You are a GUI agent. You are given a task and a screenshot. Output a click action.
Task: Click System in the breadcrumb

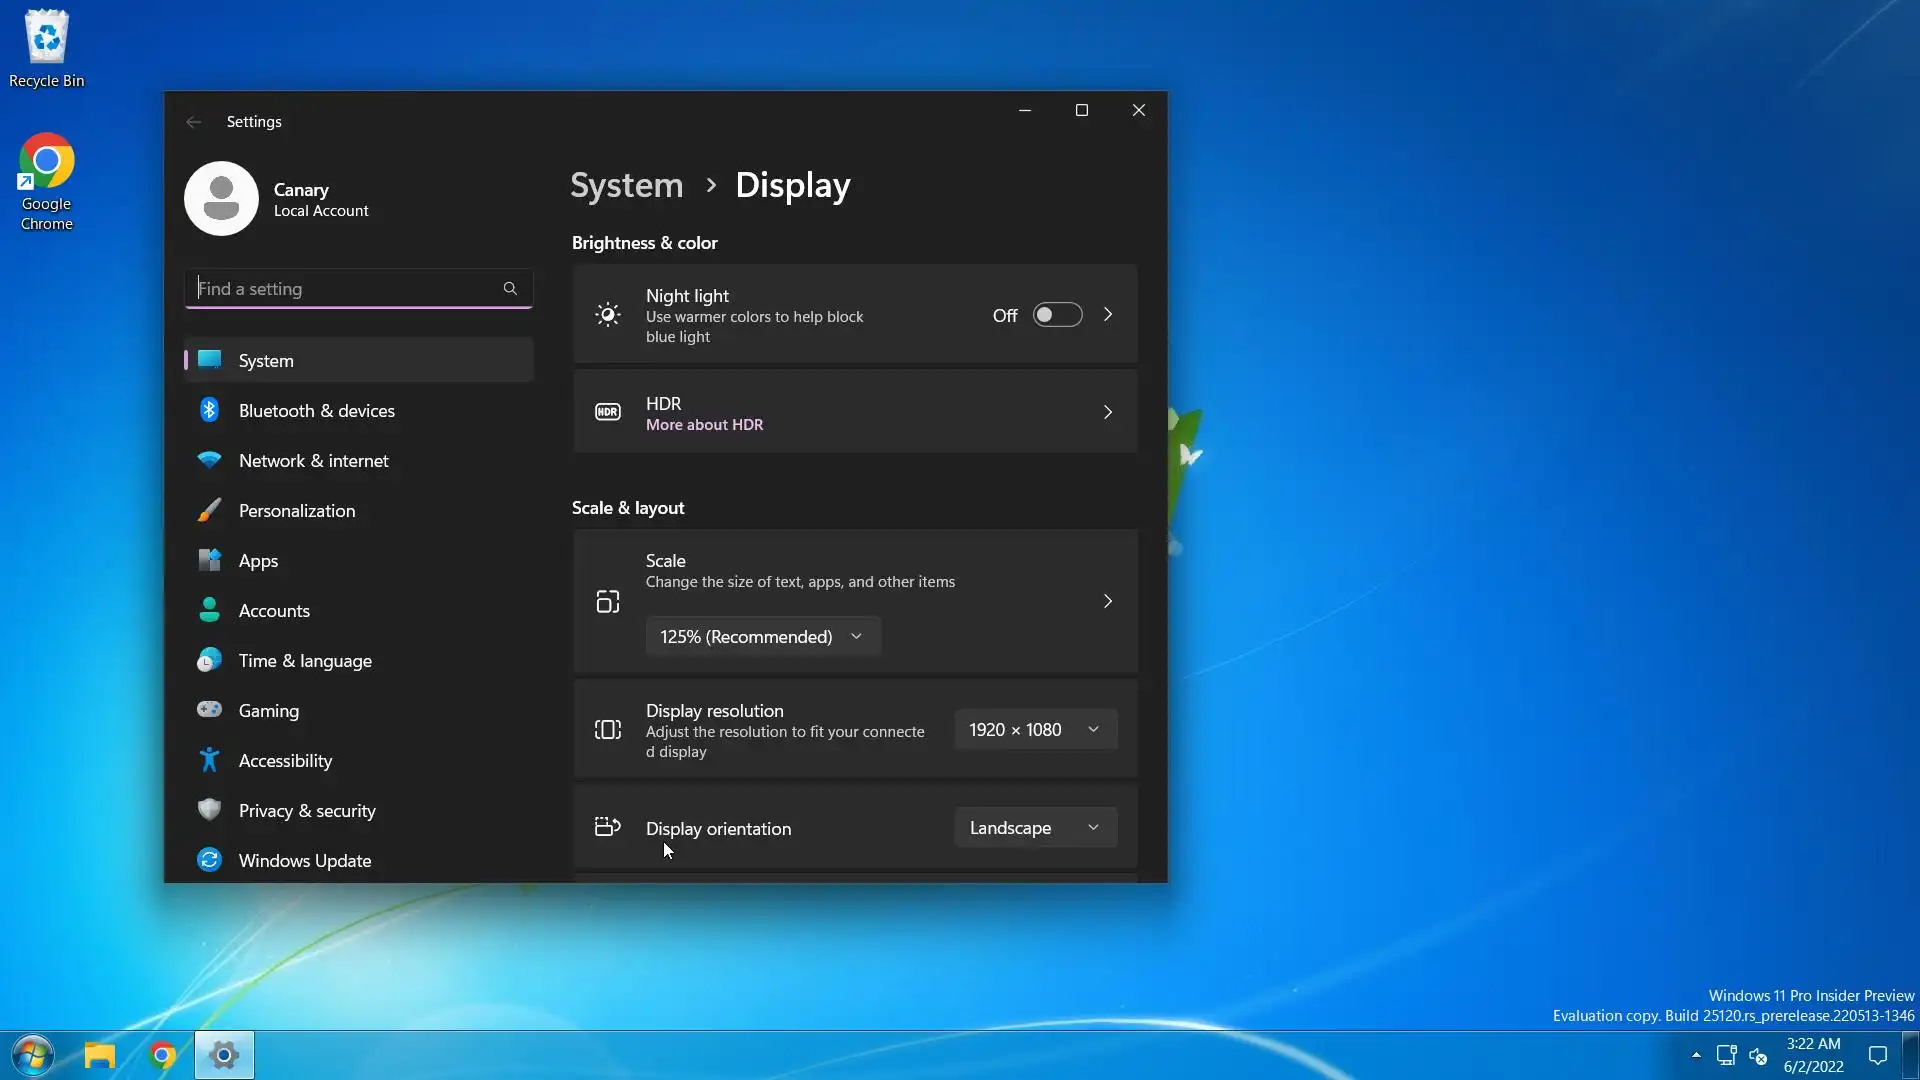coord(626,186)
